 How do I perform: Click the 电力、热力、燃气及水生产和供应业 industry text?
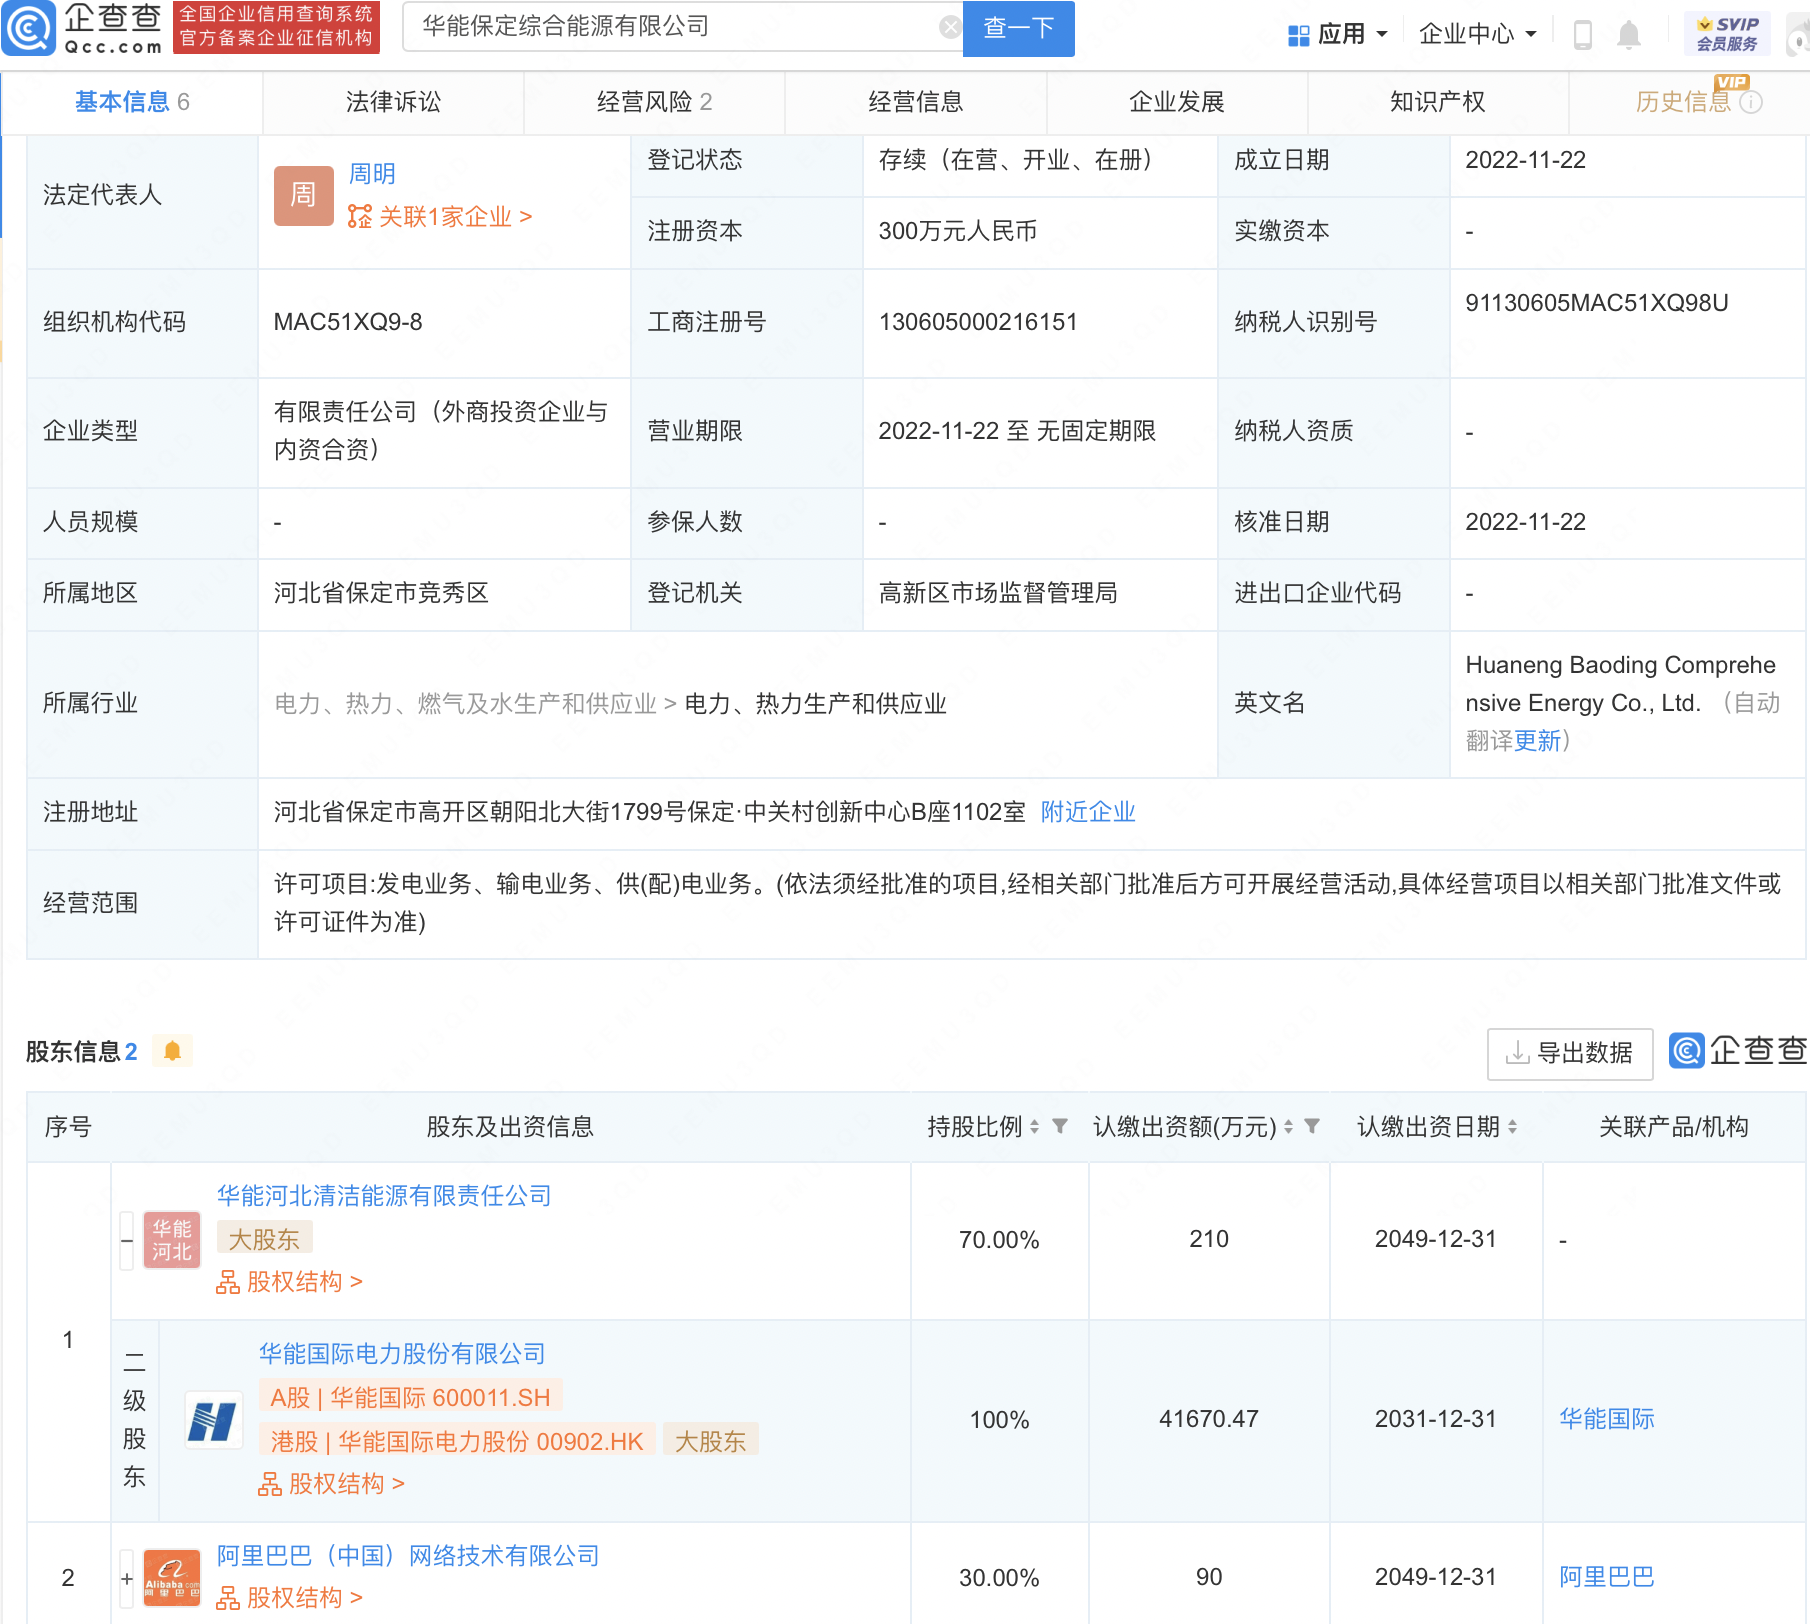(465, 704)
